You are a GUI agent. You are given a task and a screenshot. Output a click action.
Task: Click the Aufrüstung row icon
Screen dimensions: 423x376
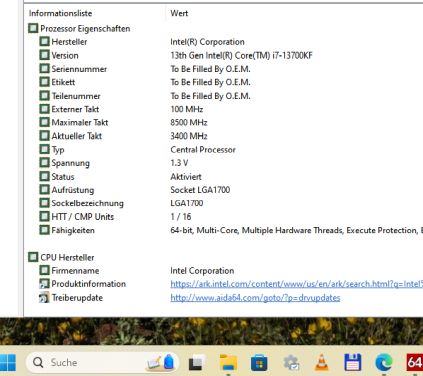44,190
